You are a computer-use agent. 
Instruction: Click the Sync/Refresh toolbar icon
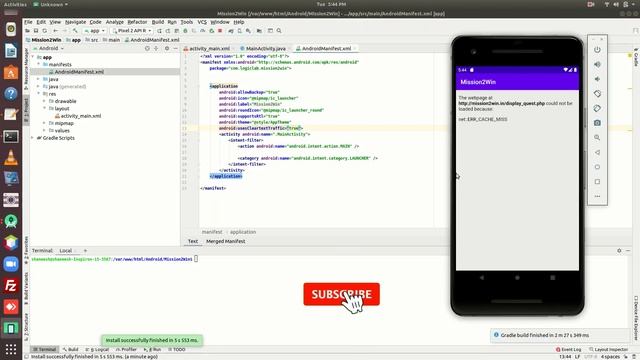coord(44,31)
